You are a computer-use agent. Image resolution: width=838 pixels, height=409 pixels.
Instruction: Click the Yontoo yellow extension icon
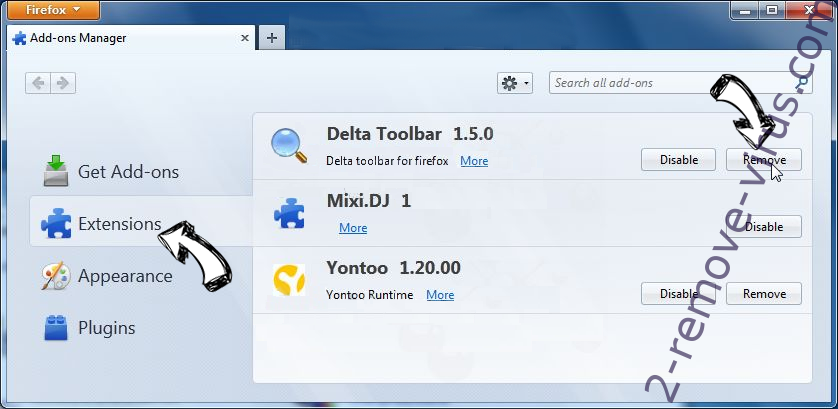point(291,281)
